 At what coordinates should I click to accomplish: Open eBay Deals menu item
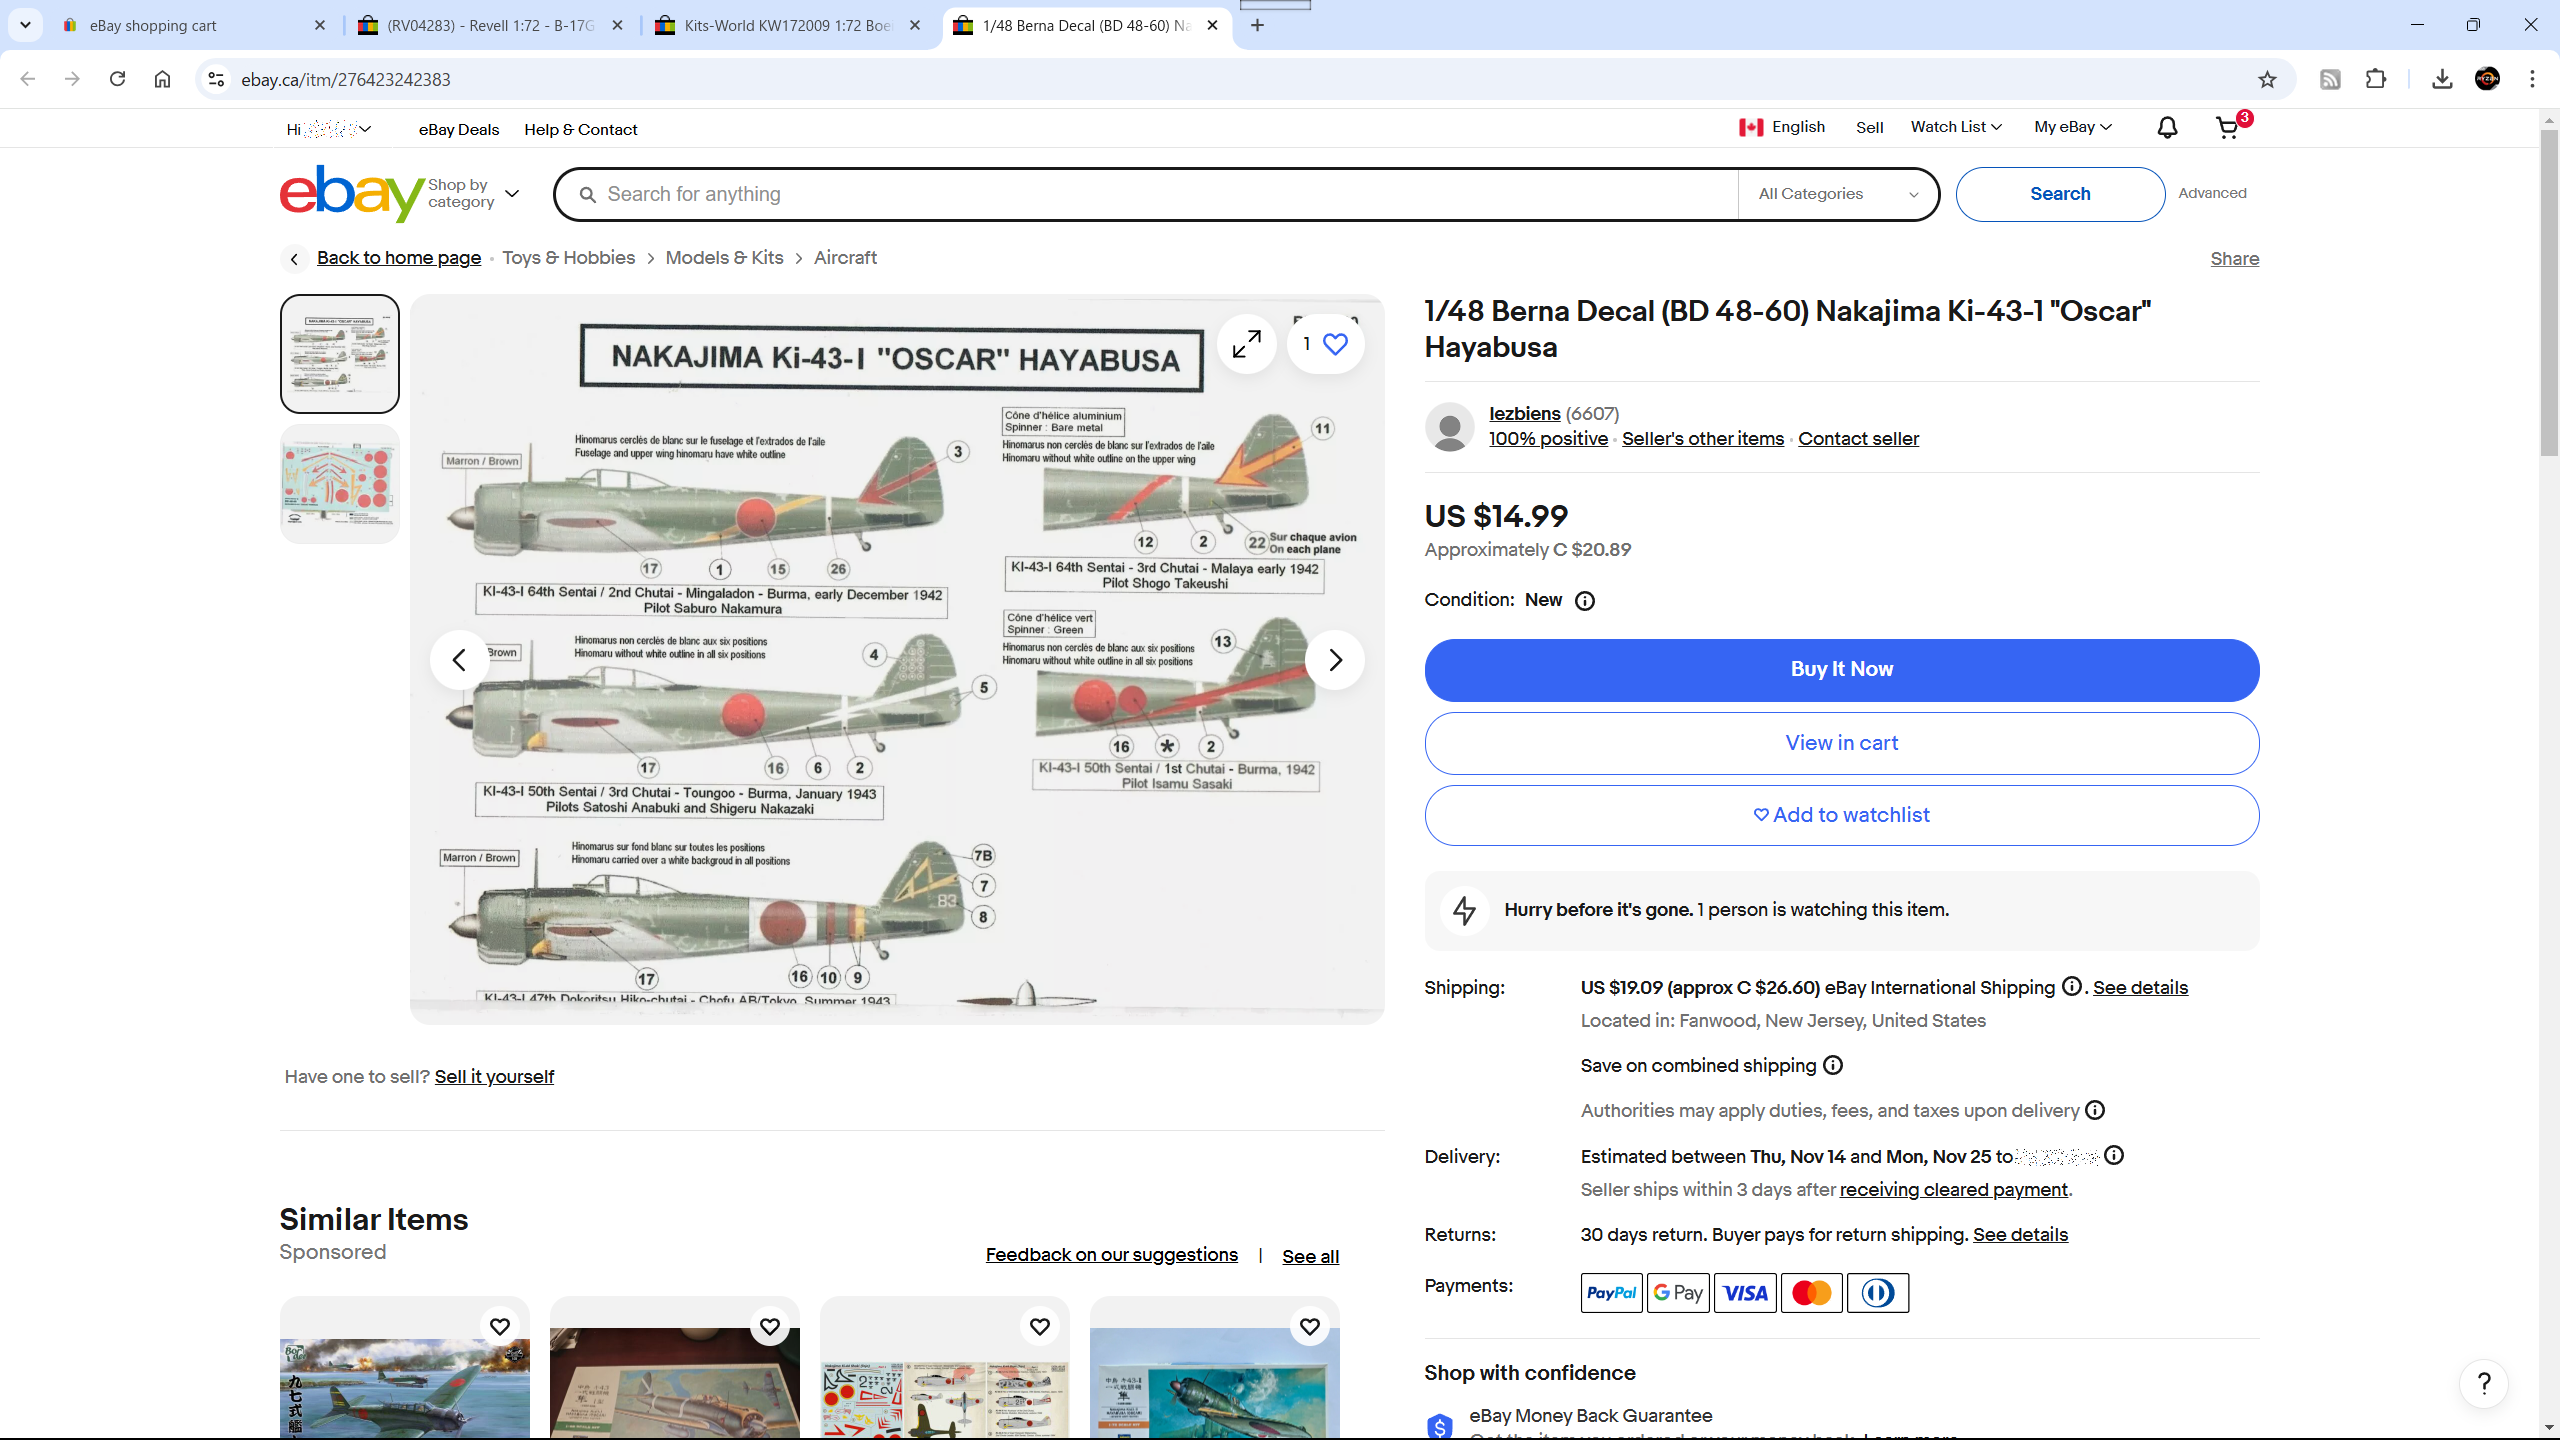[459, 129]
